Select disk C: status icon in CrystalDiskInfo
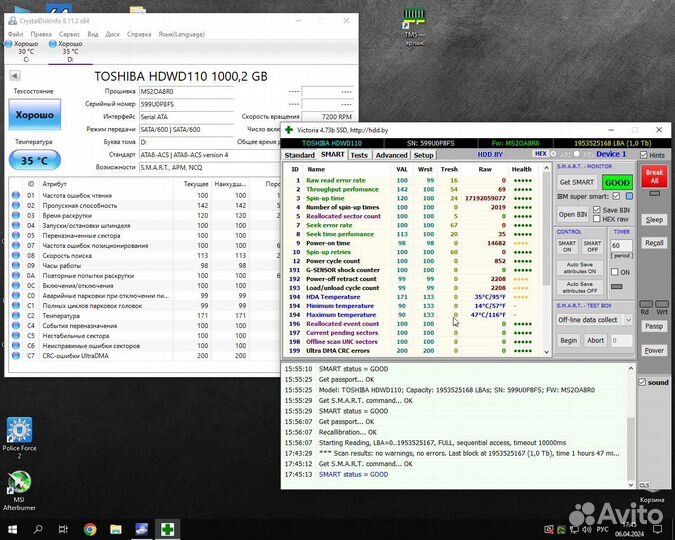The width and height of the screenshot is (675, 540). click(9, 43)
